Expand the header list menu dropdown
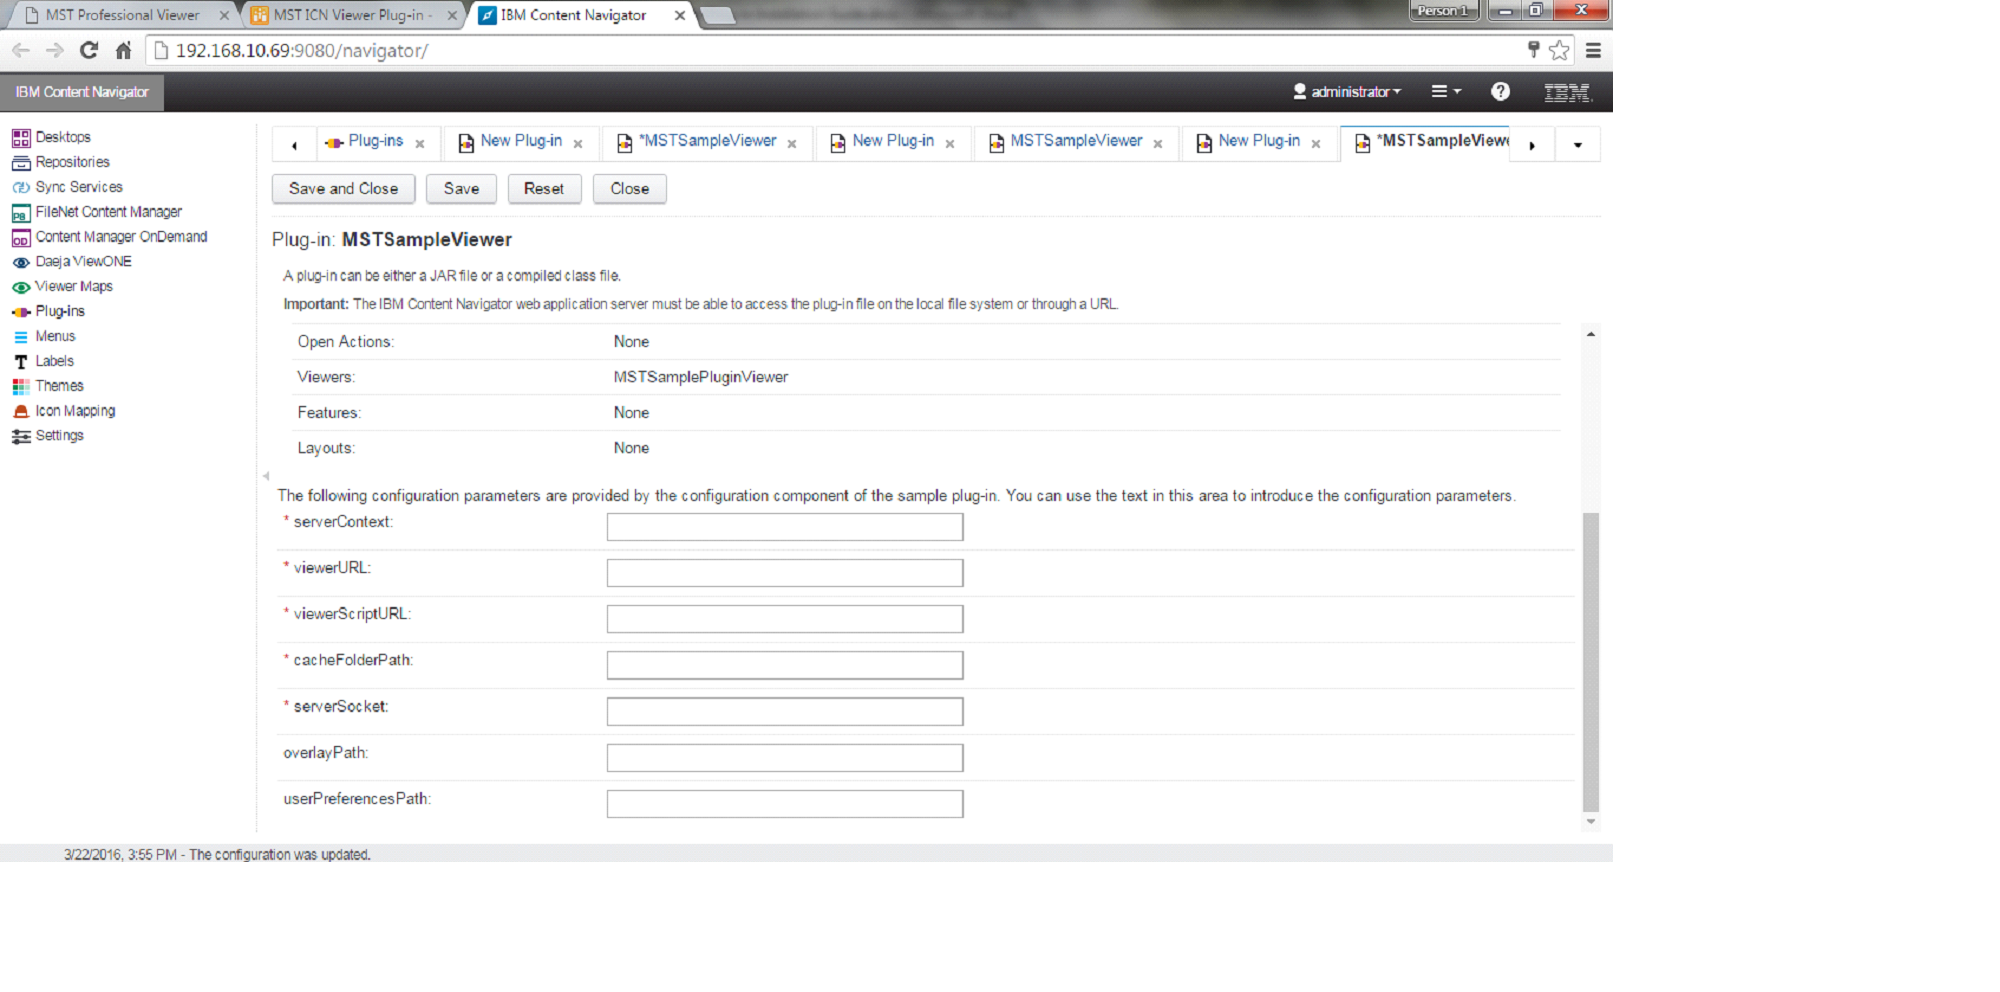 click(x=1446, y=91)
